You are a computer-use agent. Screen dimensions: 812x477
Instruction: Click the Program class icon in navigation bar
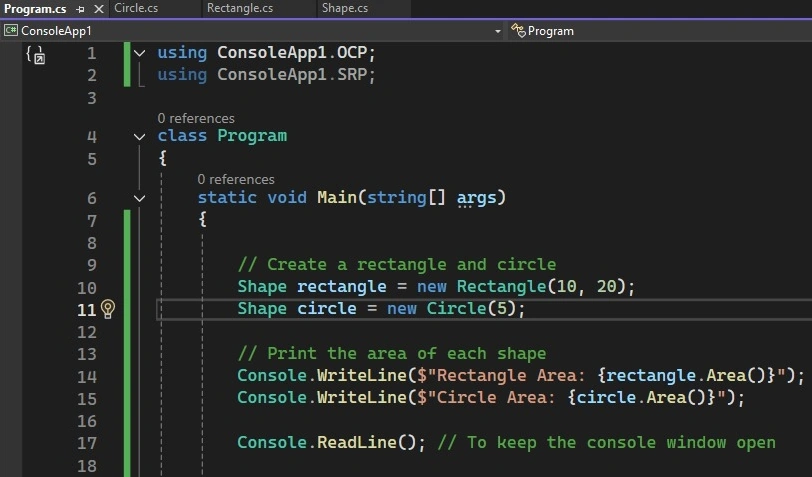coord(518,31)
